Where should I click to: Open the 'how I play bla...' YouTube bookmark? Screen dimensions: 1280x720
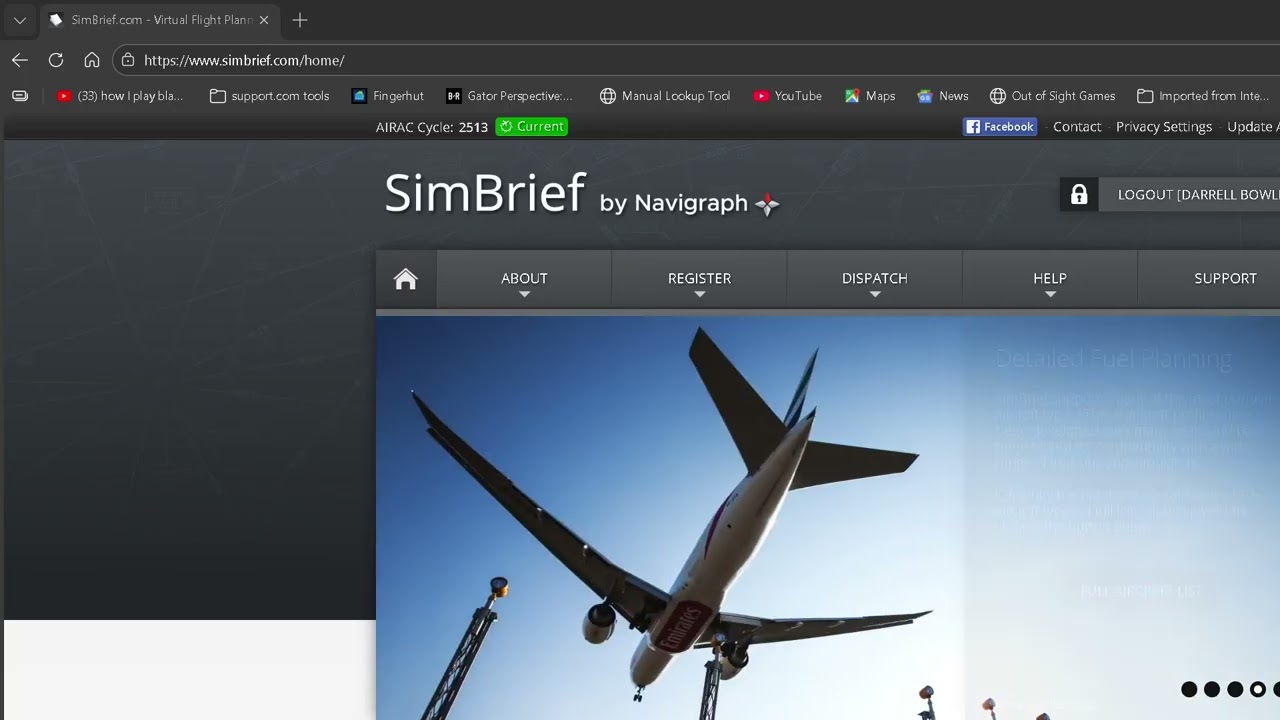point(120,96)
